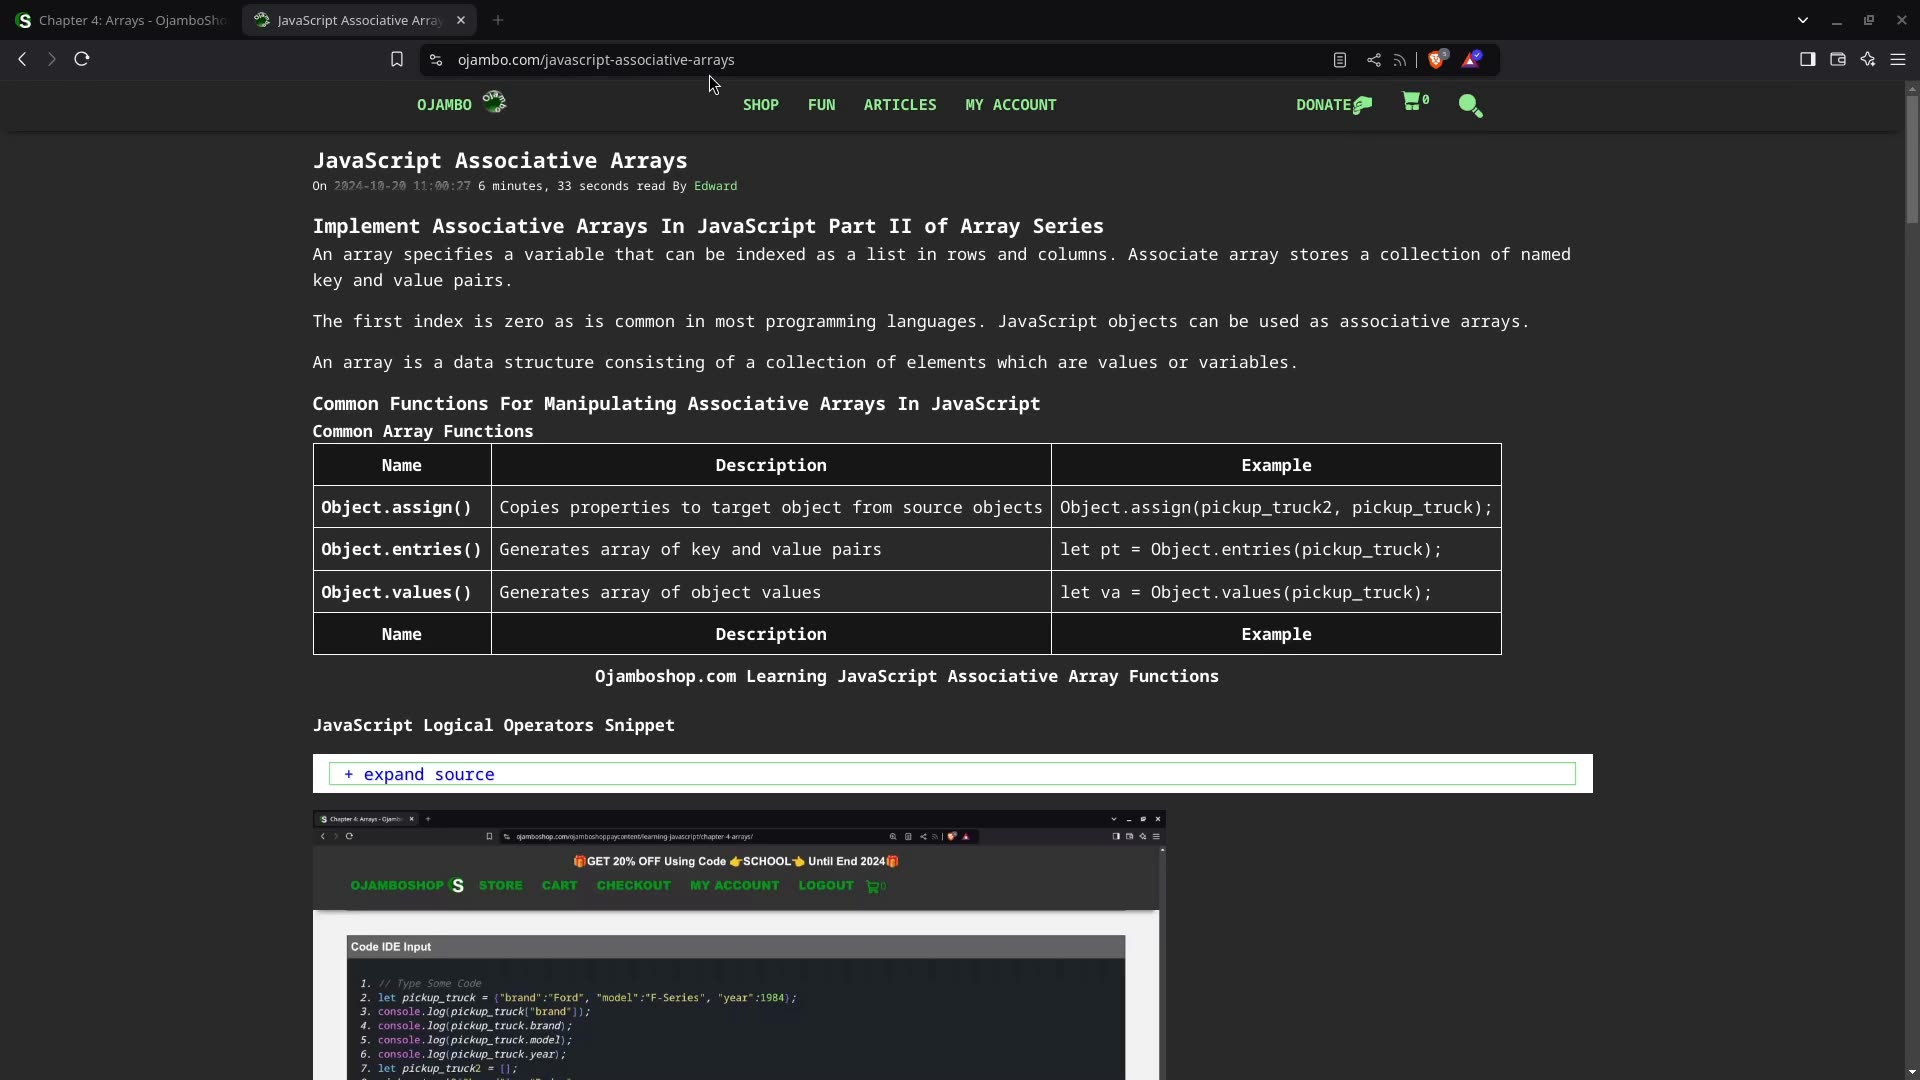The image size is (1920, 1080).
Task: Open the Brave Wallet icon
Action: pos(1837,59)
